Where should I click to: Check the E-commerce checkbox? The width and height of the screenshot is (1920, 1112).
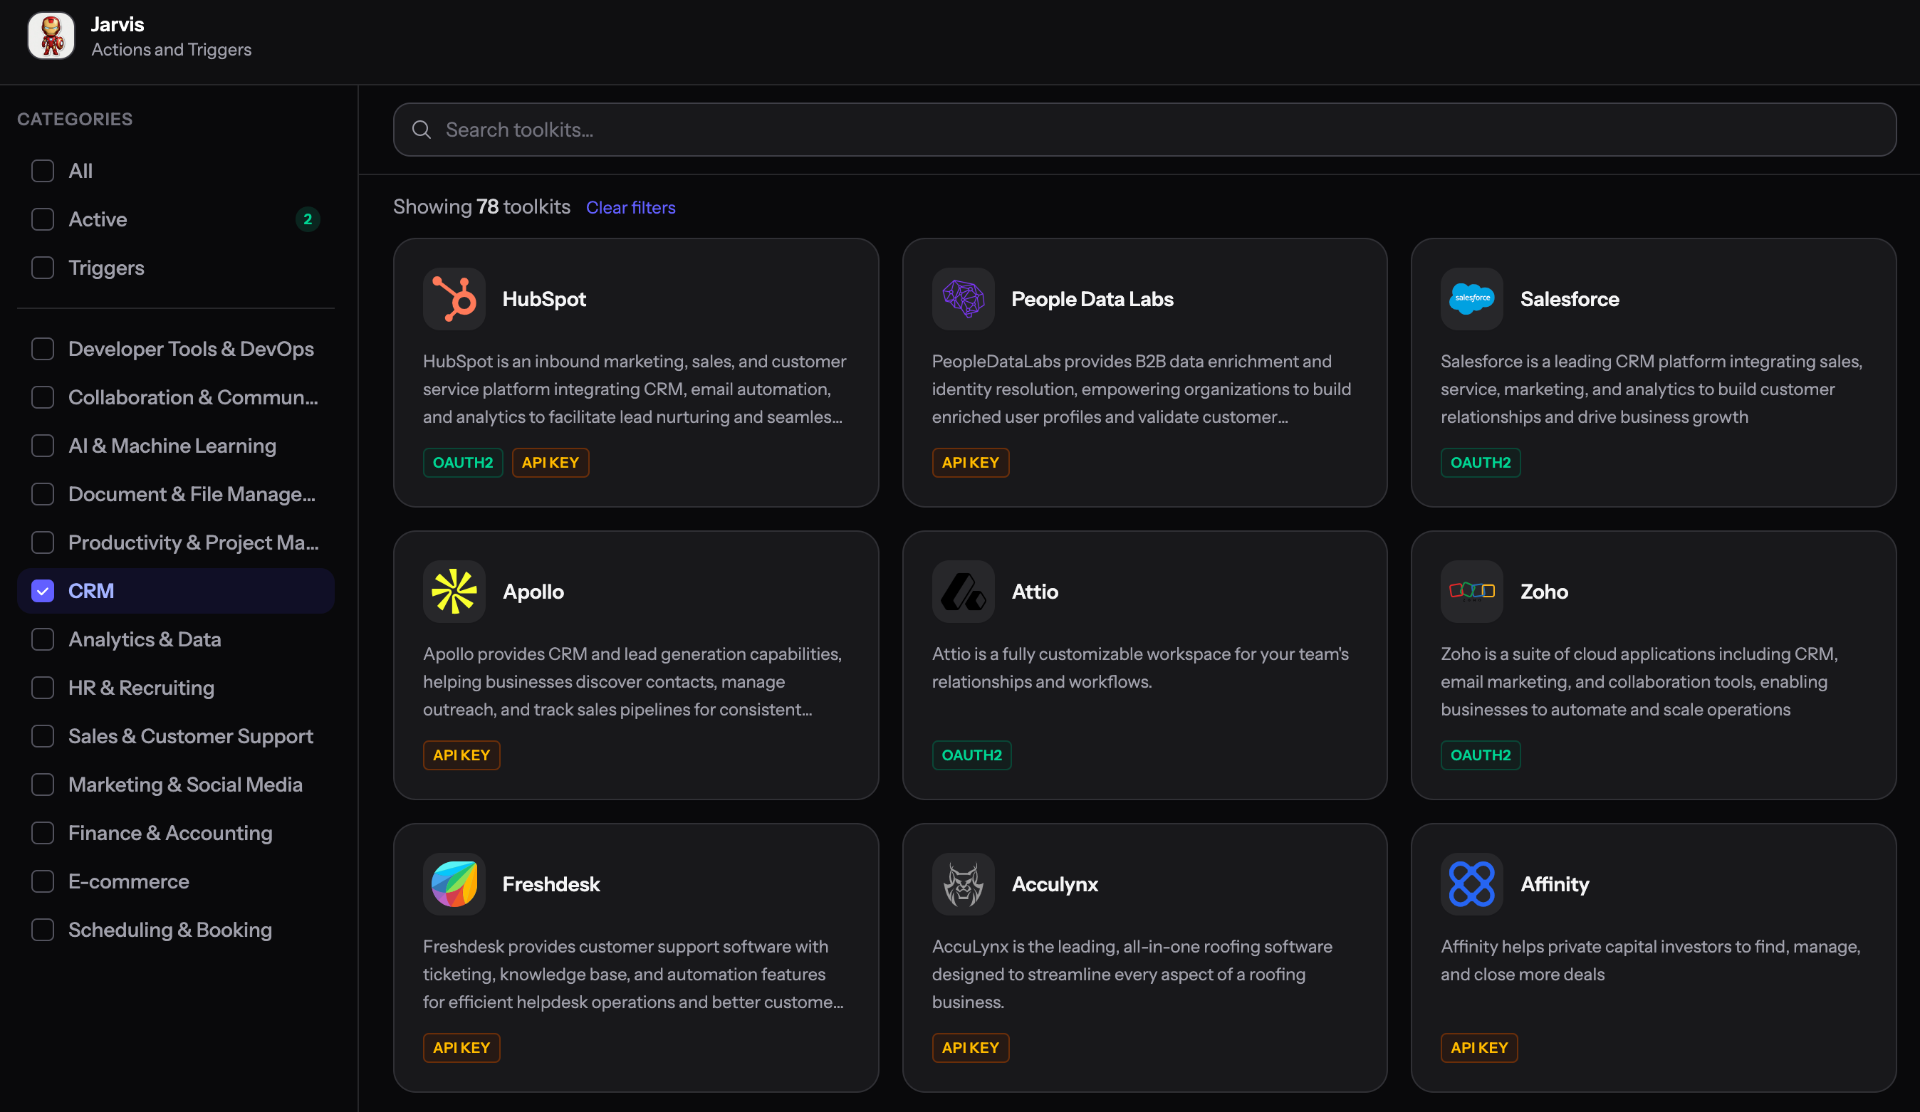point(43,881)
